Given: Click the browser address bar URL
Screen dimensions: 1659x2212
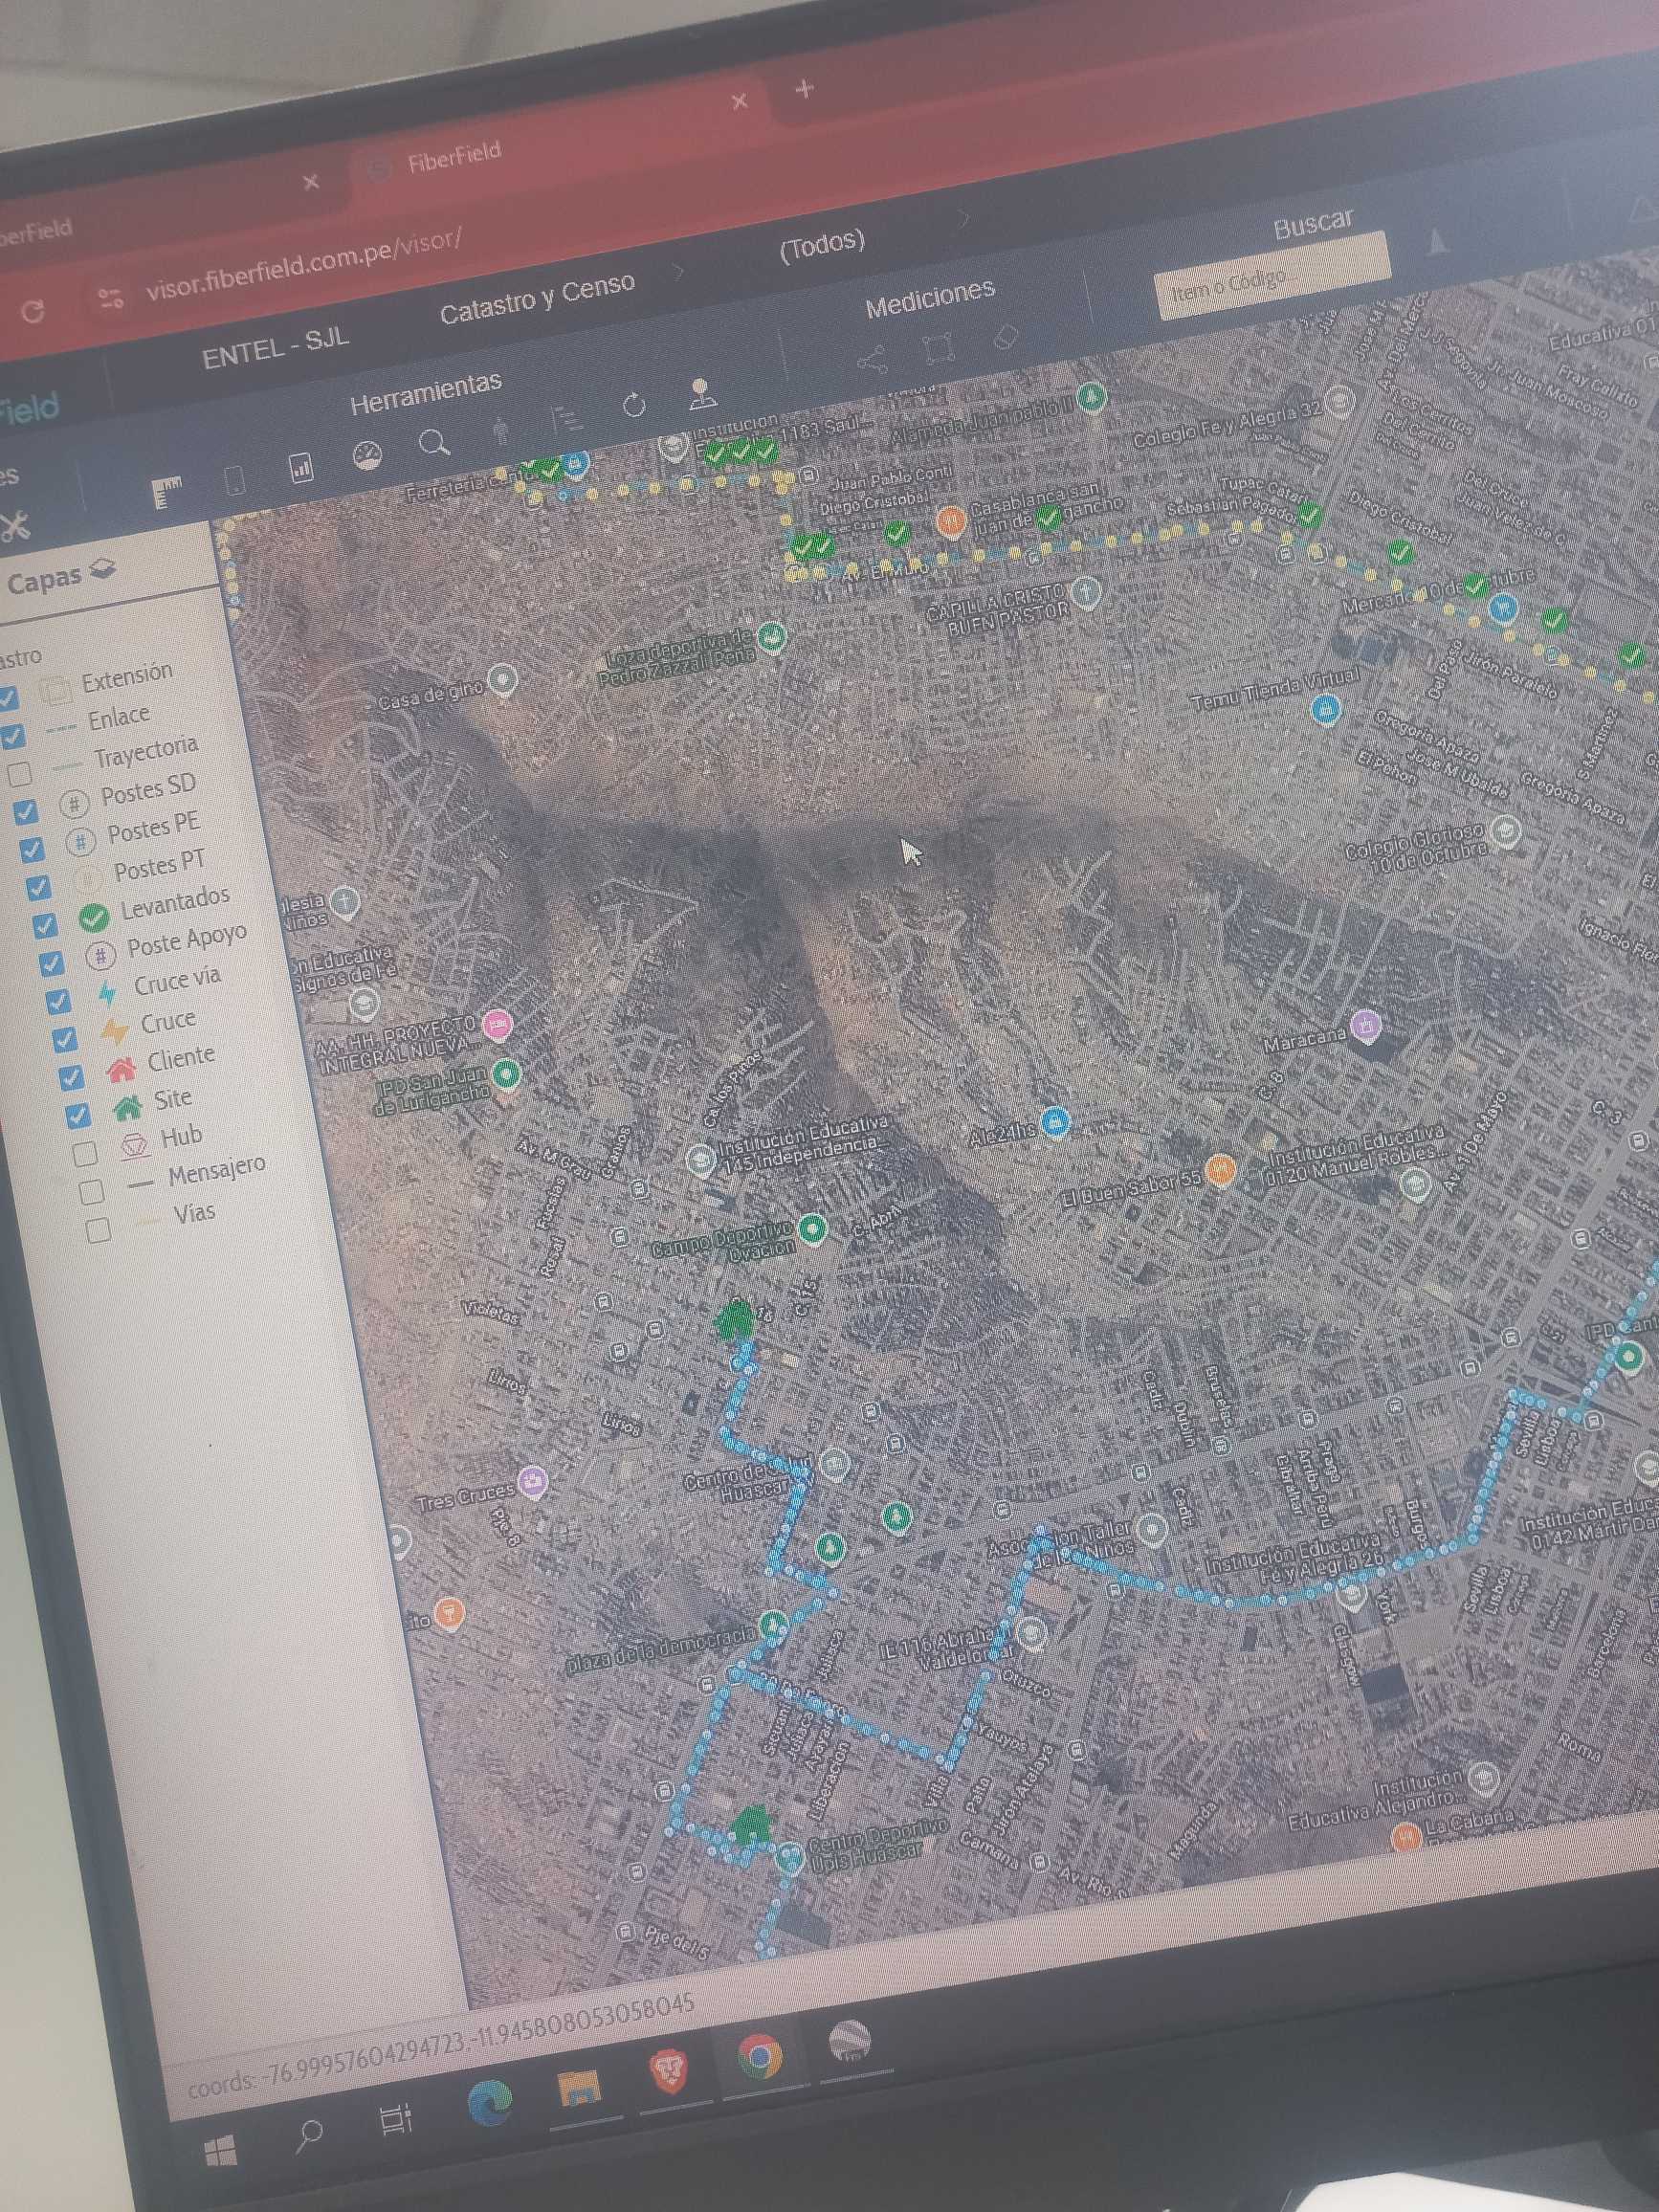Looking at the screenshot, I should 303,263.
